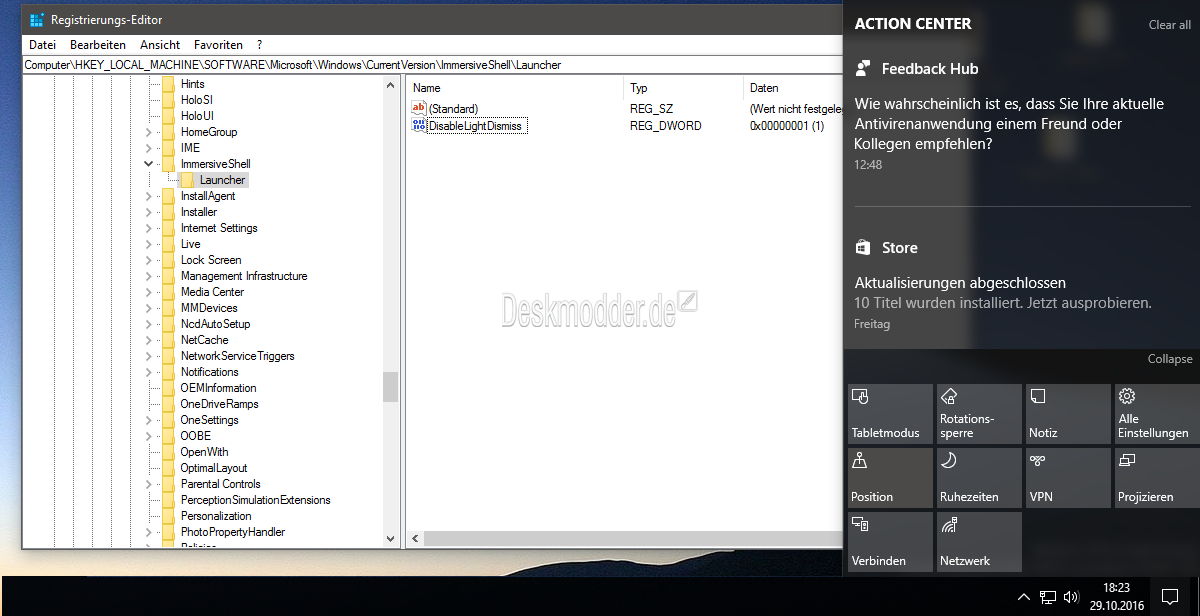The width and height of the screenshot is (1200, 616).
Task: Click the registry path address bar
Action: (x=433, y=65)
